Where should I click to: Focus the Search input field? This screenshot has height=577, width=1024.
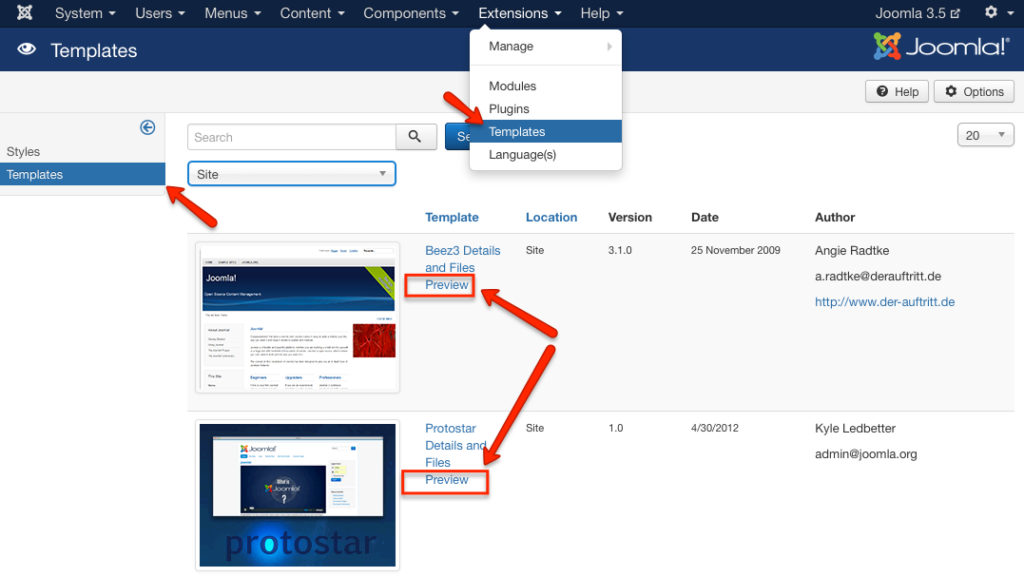(x=291, y=137)
